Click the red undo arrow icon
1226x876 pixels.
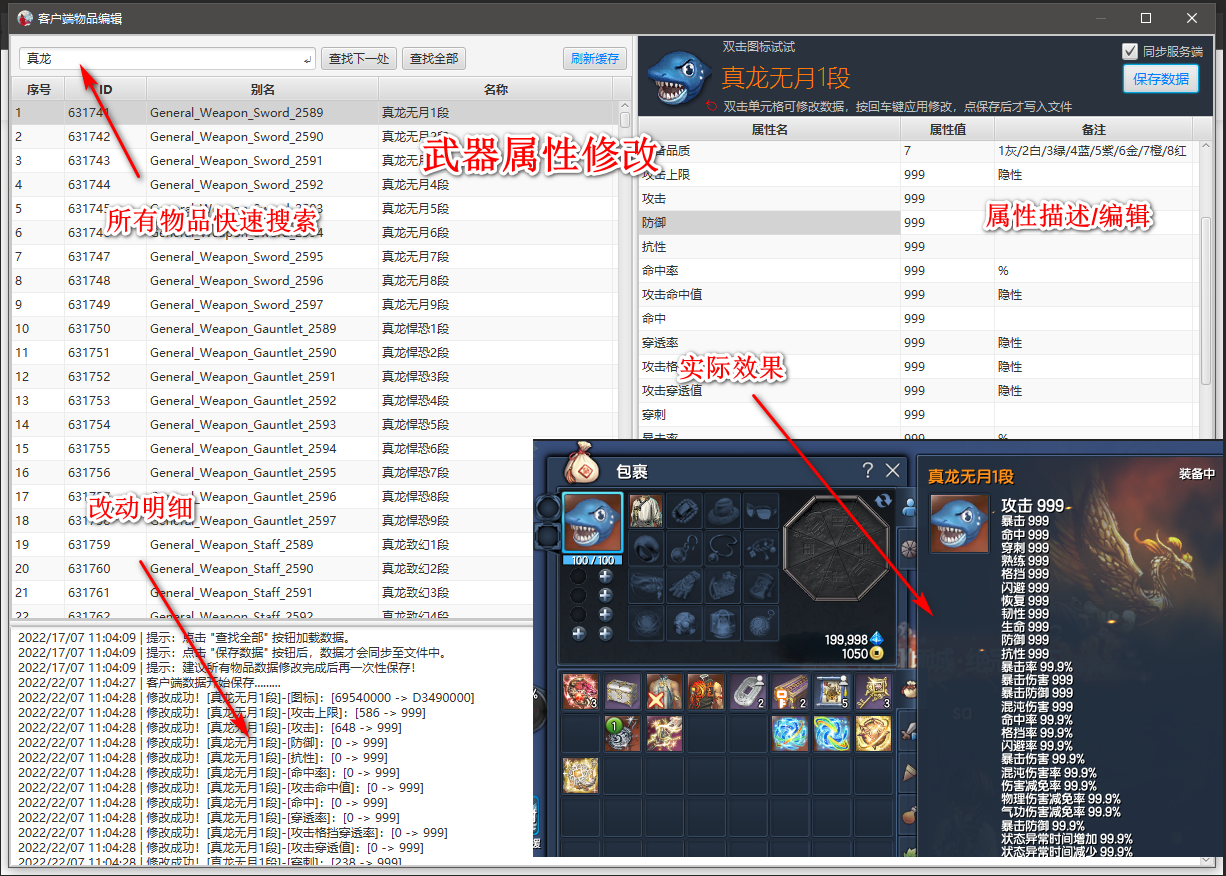click(x=711, y=107)
